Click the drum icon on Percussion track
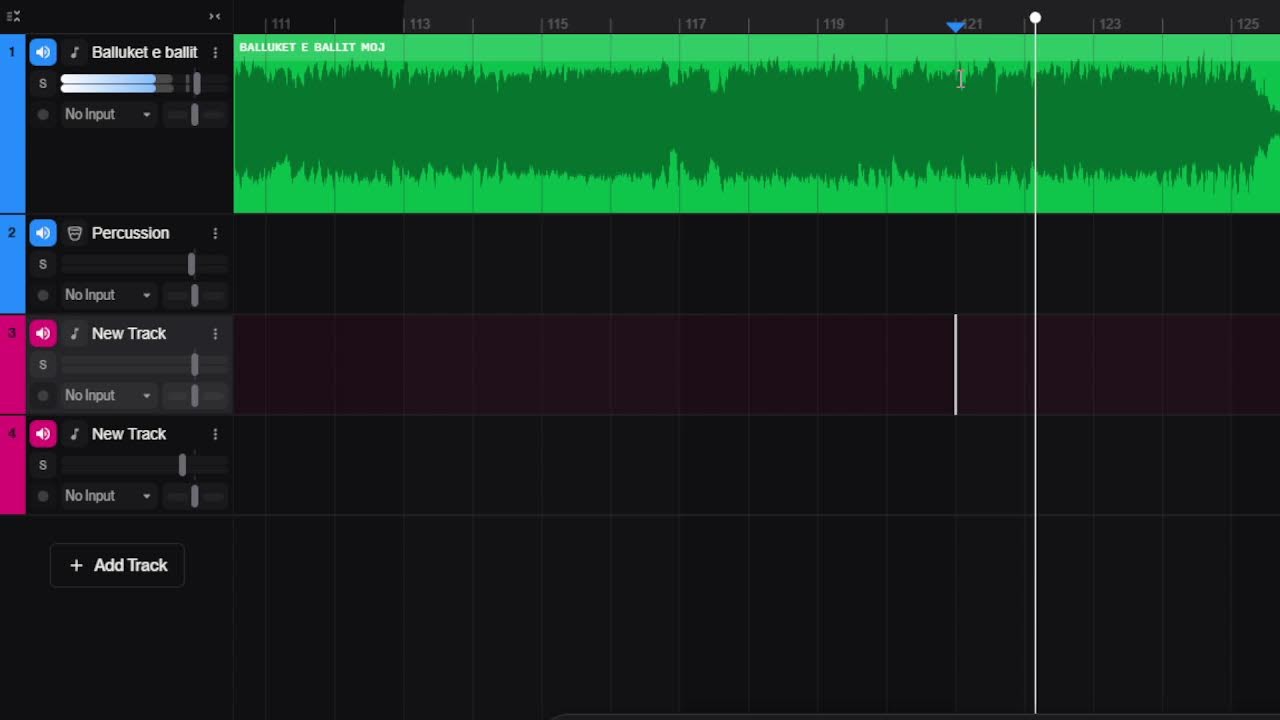The width and height of the screenshot is (1280, 720). [x=74, y=233]
